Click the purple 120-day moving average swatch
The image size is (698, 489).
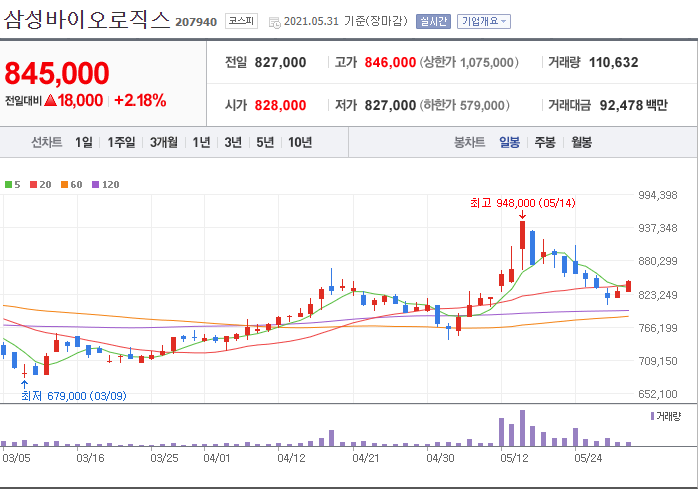95,184
